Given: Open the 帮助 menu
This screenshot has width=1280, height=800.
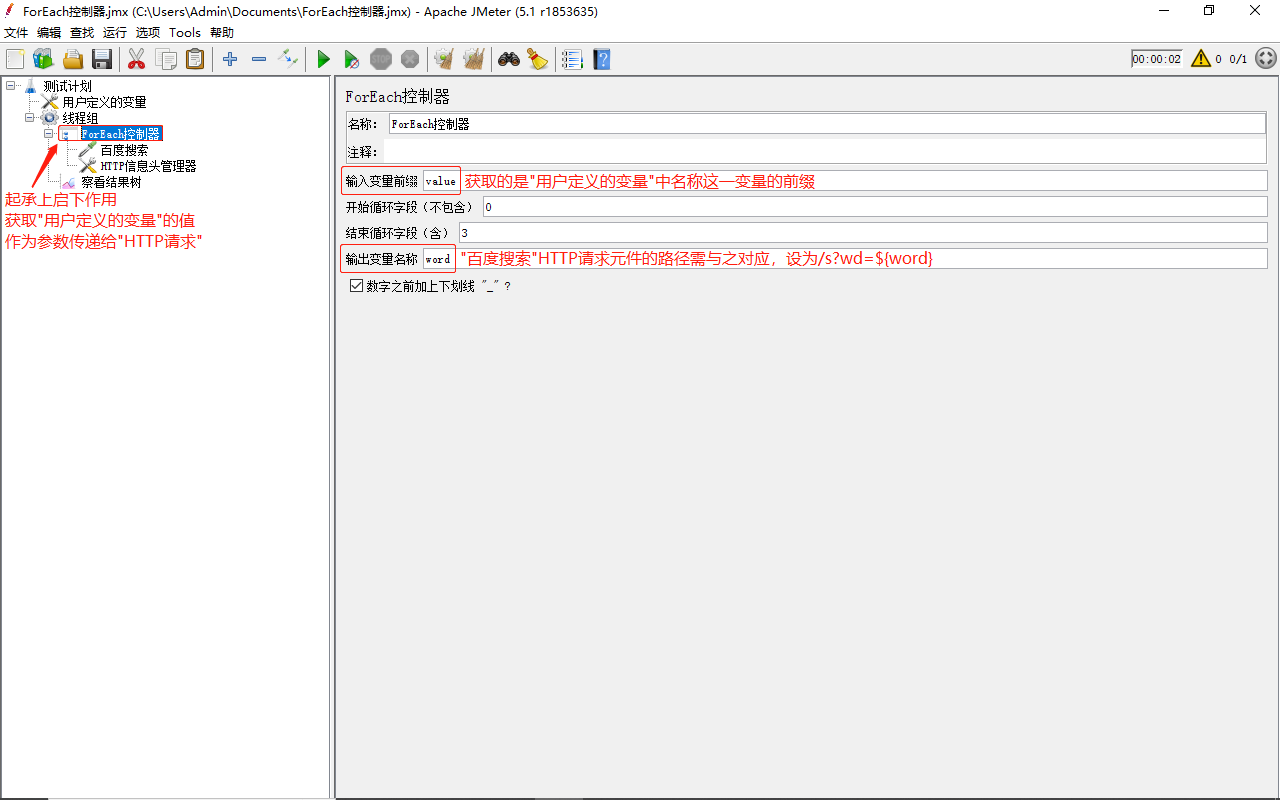Looking at the screenshot, I should [x=222, y=33].
